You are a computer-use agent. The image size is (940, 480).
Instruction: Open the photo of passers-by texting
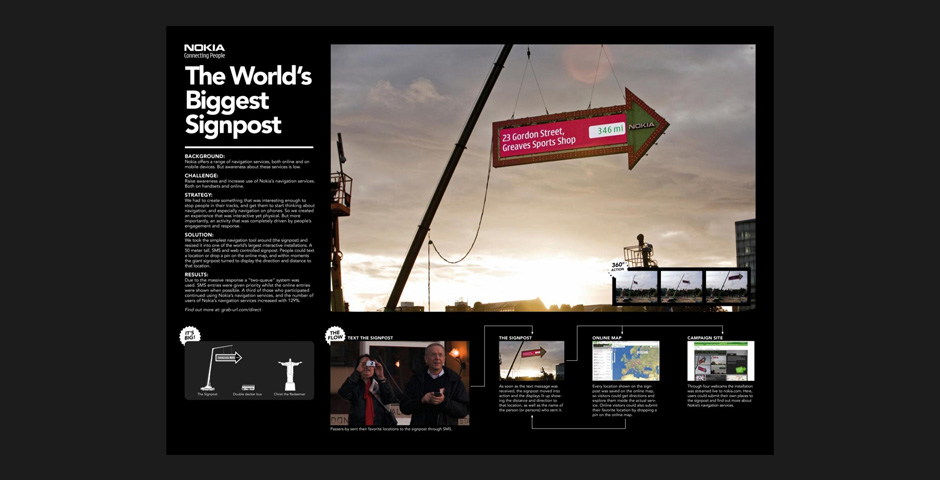[x=400, y=384]
